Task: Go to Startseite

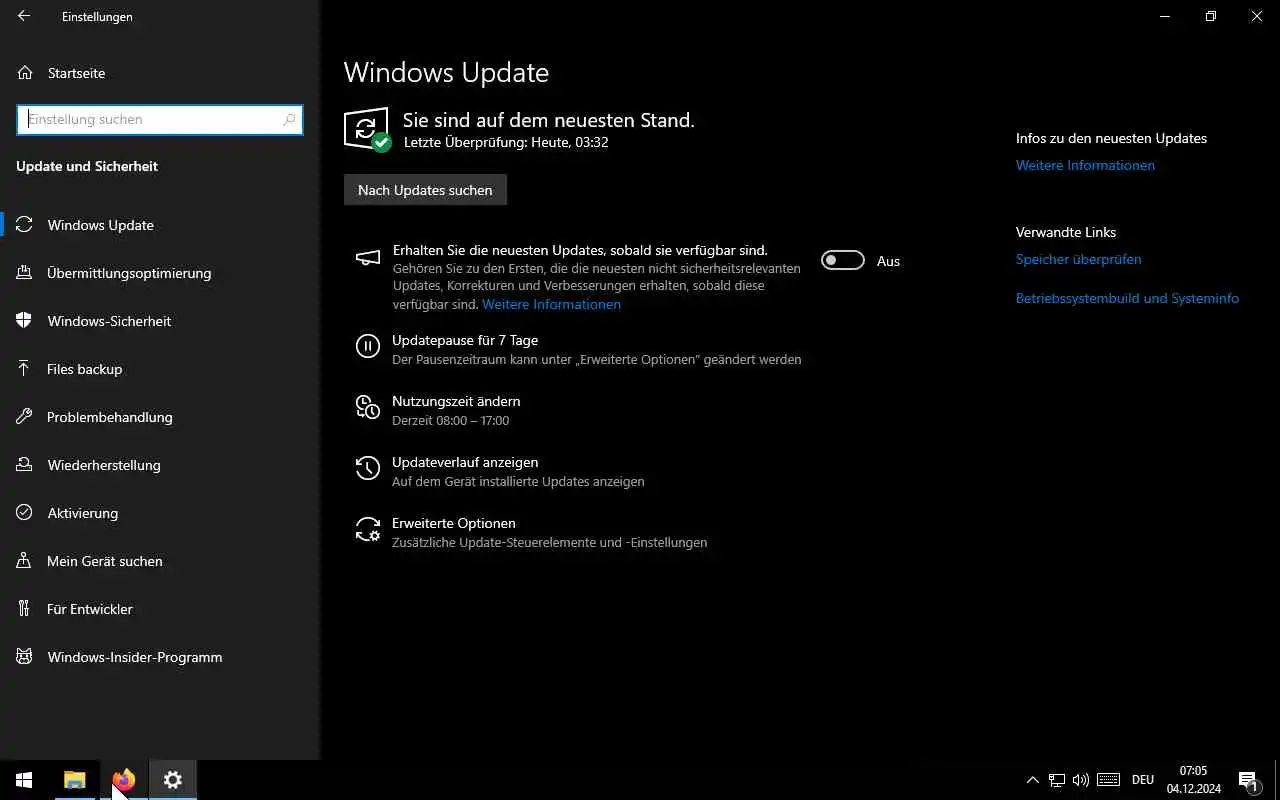Action: (160, 73)
